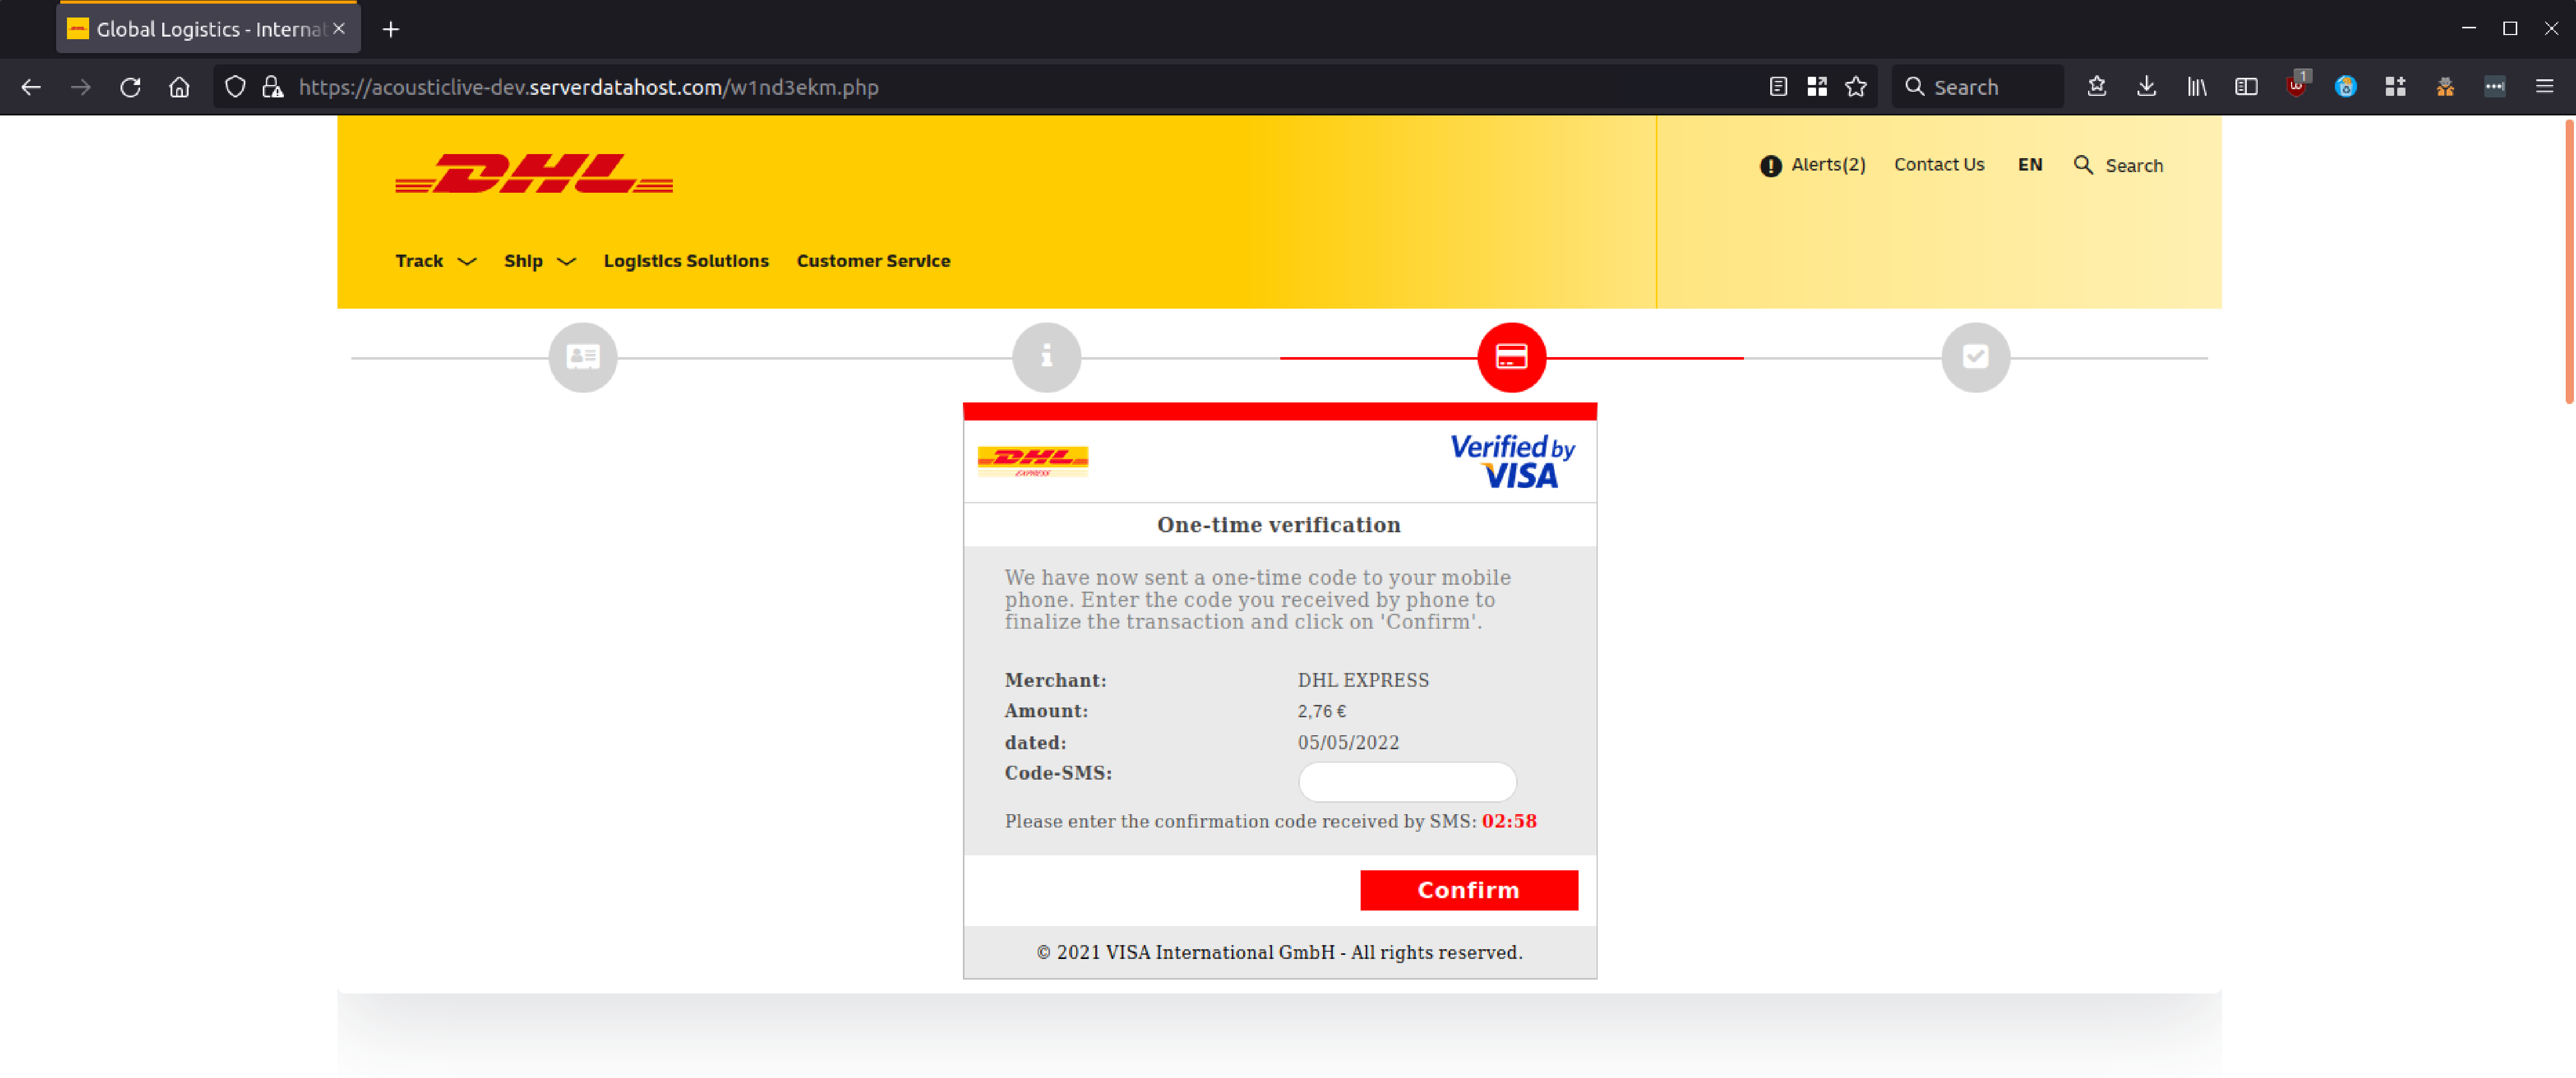Open the Firefox application menu
2576x1078 pixels.
click(2546, 87)
